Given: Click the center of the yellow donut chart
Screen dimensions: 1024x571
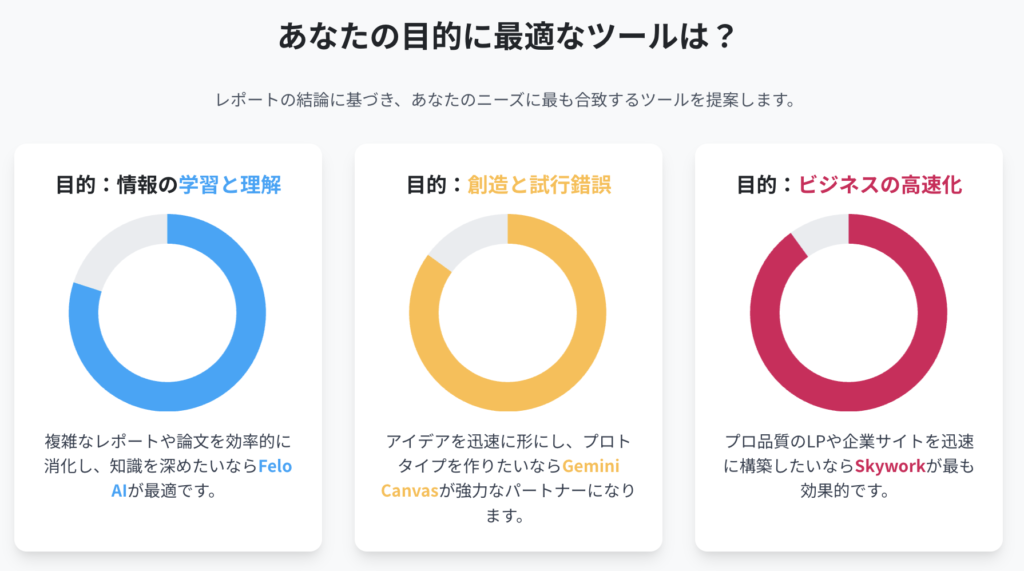Looking at the screenshot, I should point(507,312).
